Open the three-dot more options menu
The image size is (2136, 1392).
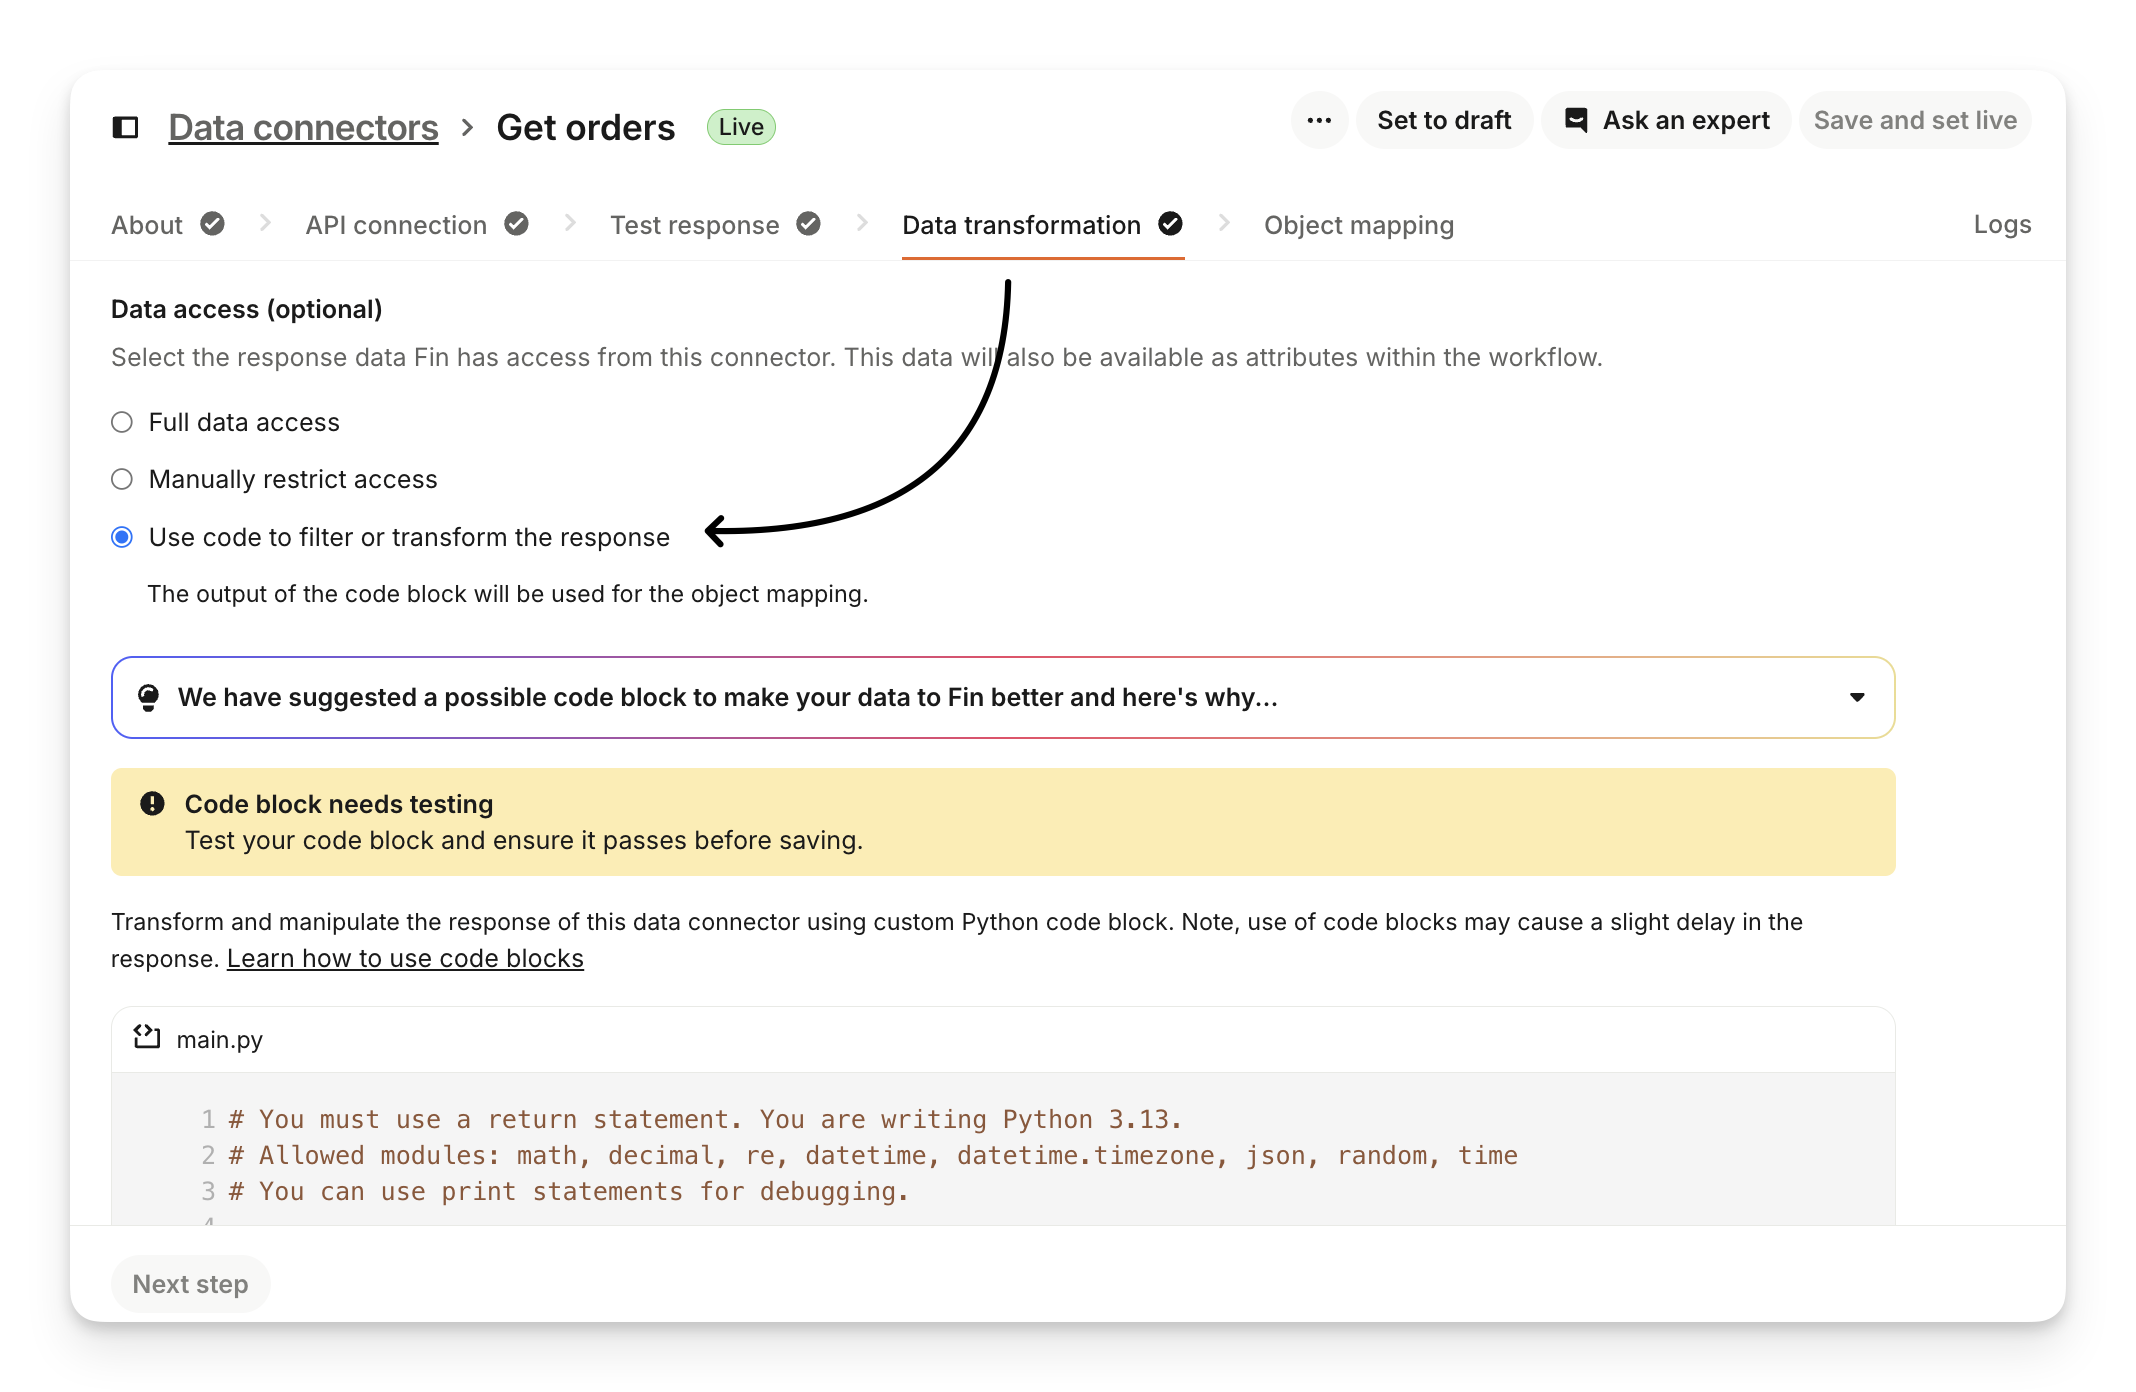tap(1319, 121)
